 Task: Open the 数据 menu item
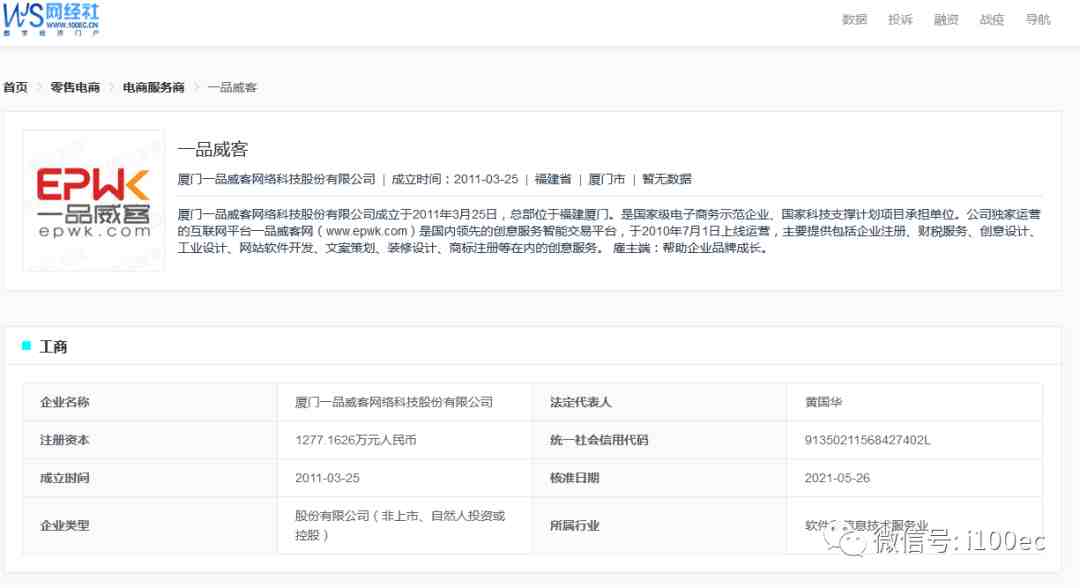pyautogui.click(x=854, y=19)
